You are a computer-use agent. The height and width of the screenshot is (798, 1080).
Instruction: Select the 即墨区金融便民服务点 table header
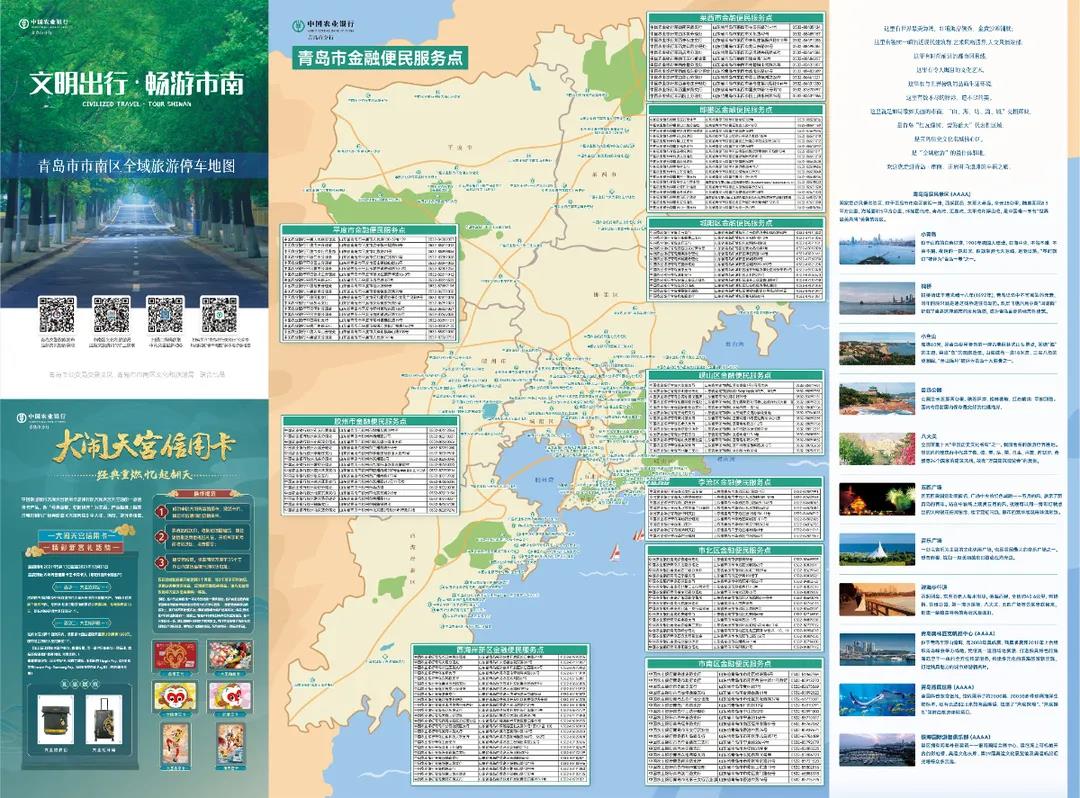[x=736, y=109]
